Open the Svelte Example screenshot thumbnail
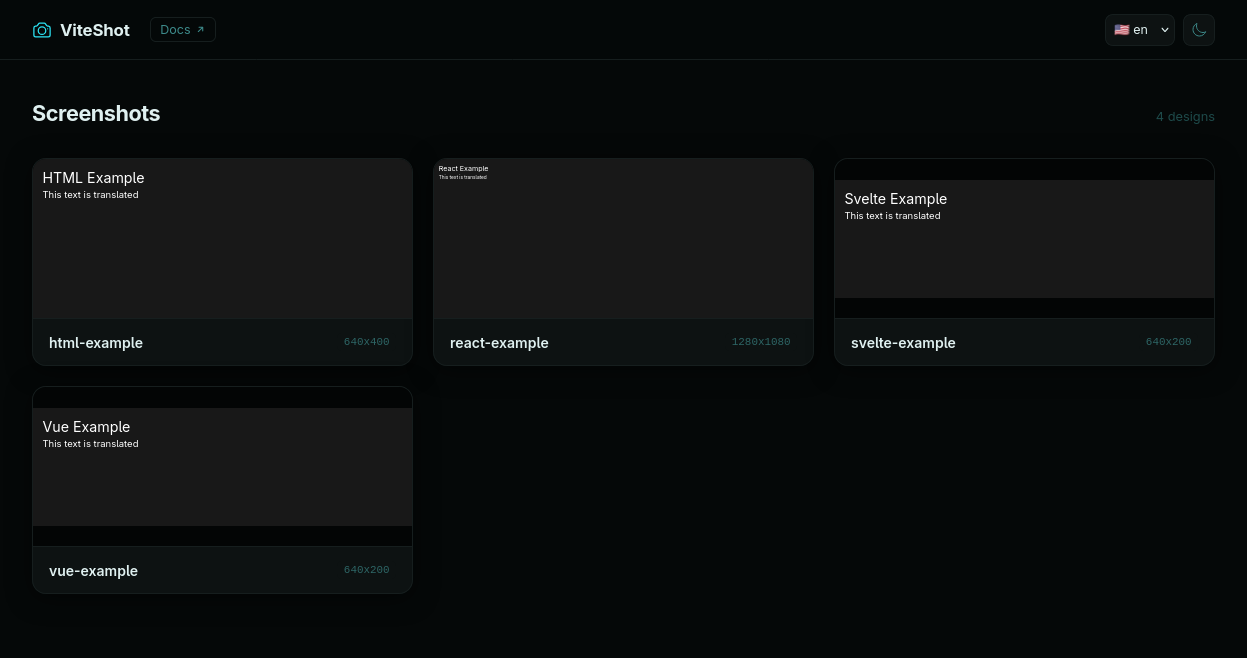 1024,239
